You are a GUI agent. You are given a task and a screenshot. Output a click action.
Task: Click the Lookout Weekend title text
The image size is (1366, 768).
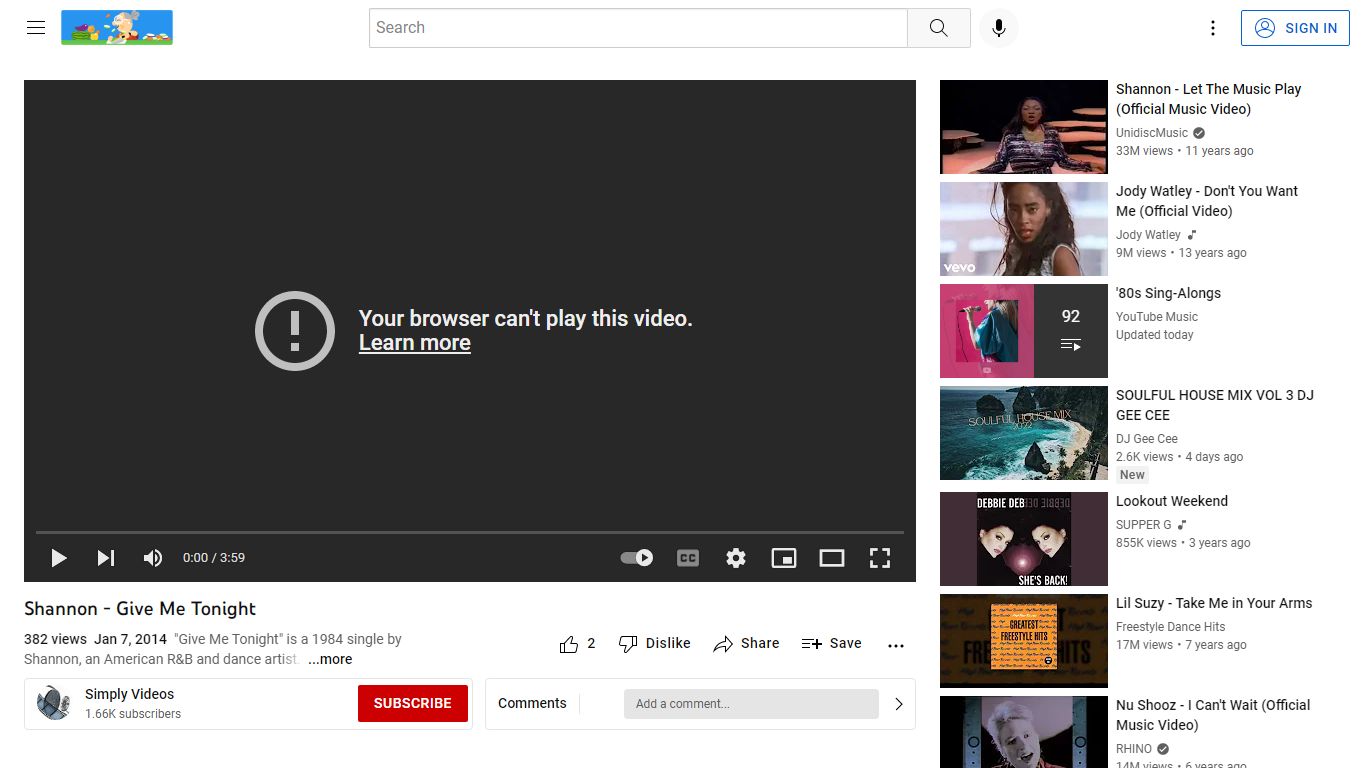1172,501
